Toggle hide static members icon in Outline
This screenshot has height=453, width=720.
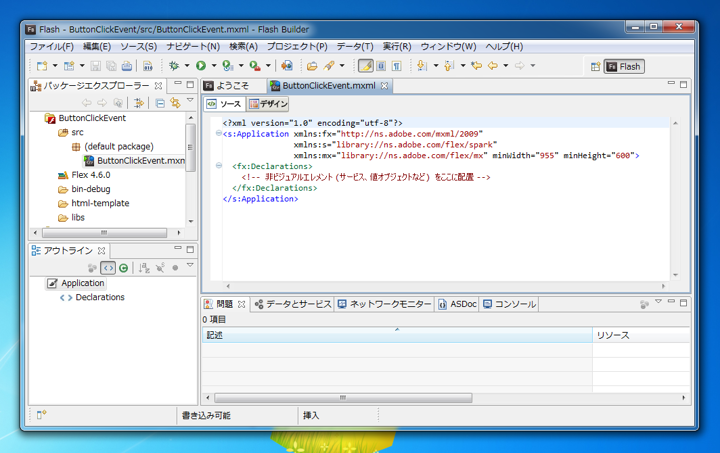coord(160,268)
